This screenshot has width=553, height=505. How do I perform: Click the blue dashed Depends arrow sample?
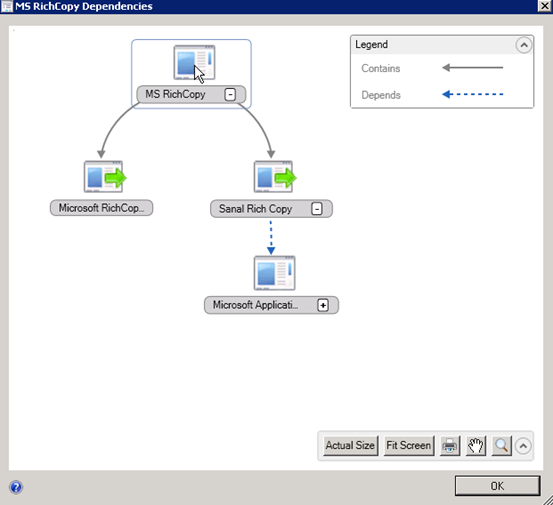coord(473,94)
